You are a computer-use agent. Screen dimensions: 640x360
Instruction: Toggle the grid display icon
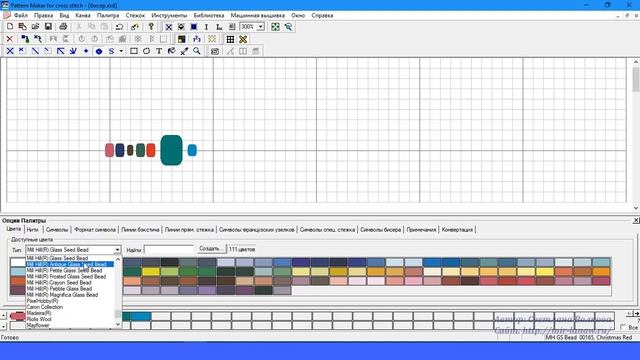click(230, 39)
